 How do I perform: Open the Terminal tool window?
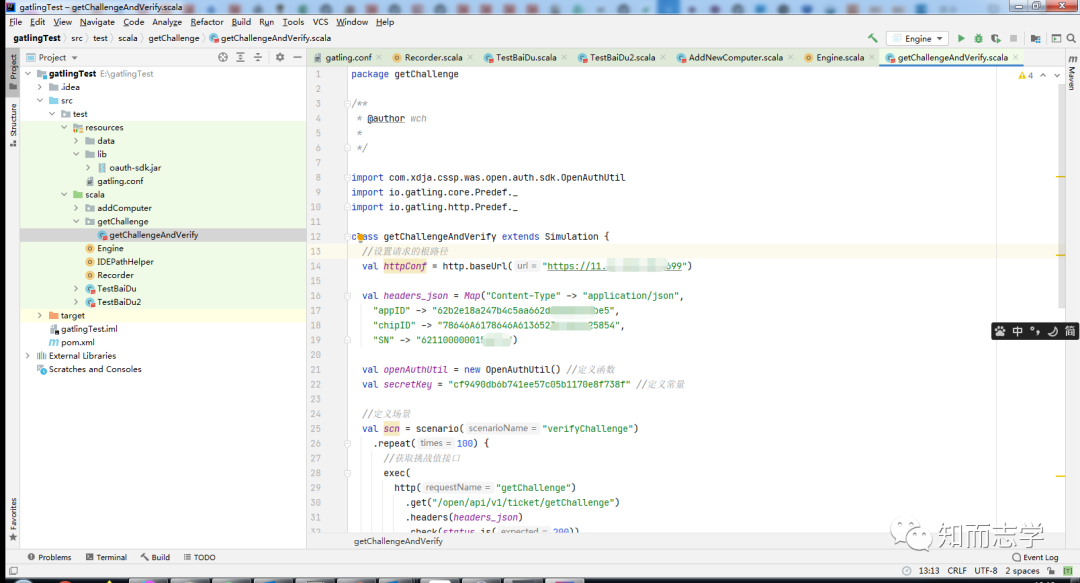(106, 557)
